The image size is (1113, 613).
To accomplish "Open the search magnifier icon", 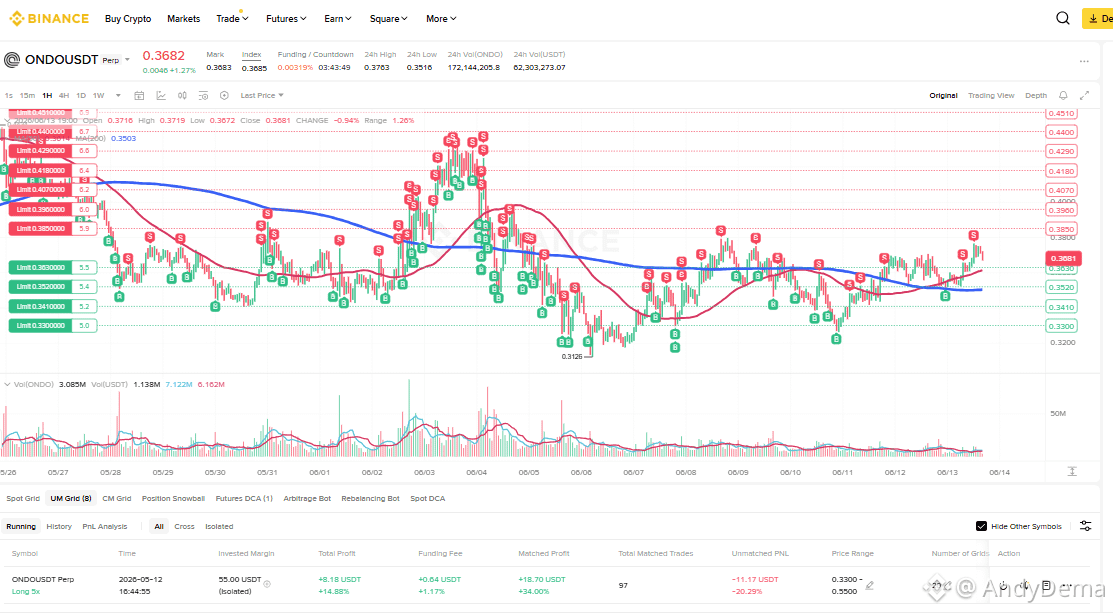I will pyautogui.click(x=1063, y=18).
